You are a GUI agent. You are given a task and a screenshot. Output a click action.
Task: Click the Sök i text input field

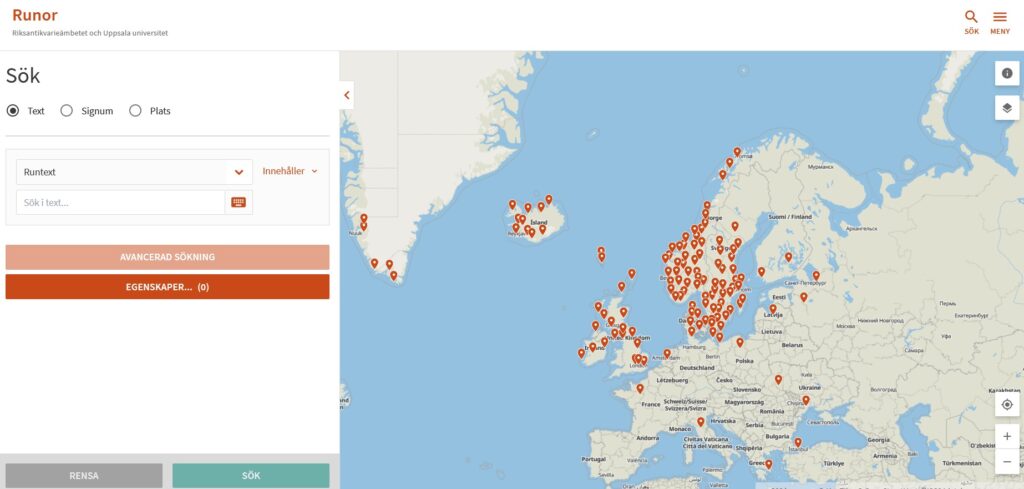[120, 203]
